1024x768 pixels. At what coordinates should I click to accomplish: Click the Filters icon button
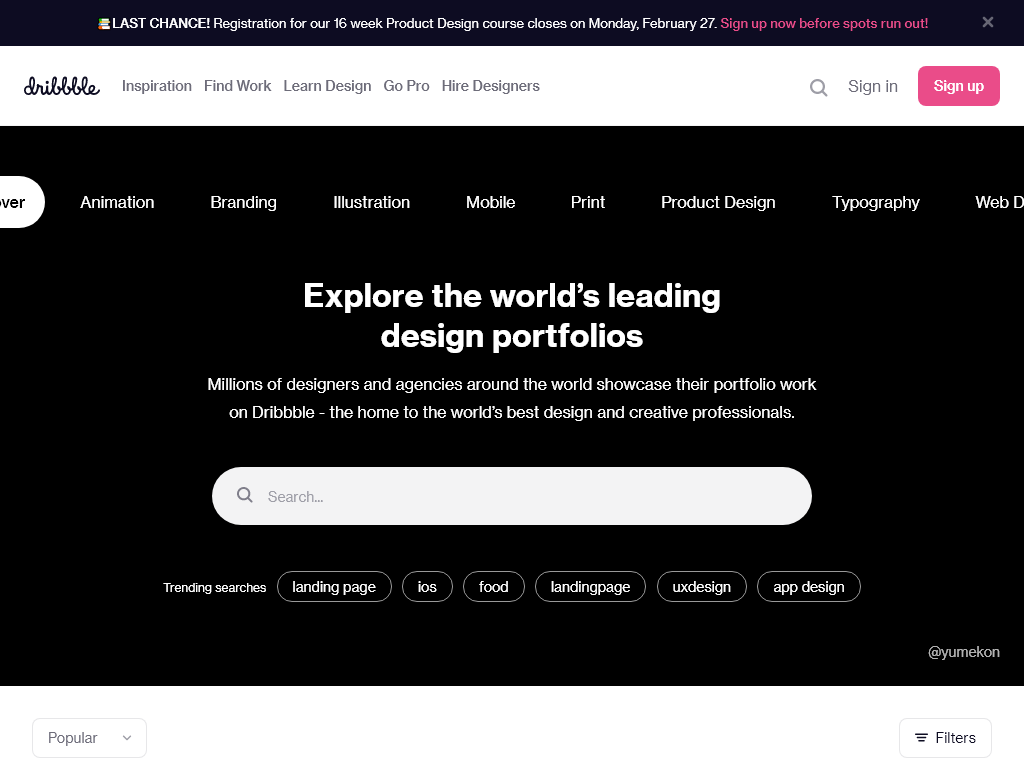(x=945, y=738)
